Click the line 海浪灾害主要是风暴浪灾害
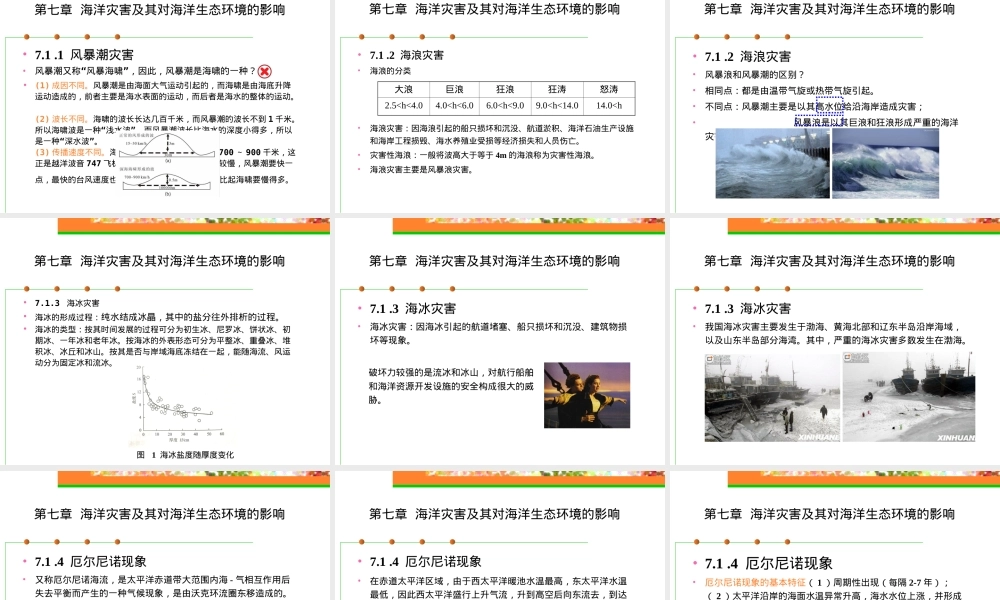Viewport: 1000px width, 600px height. [422, 170]
